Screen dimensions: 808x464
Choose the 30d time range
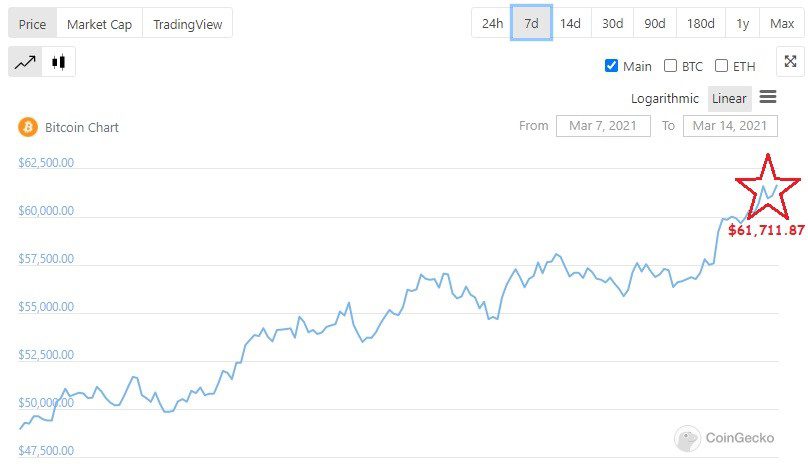(x=611, y=23)
